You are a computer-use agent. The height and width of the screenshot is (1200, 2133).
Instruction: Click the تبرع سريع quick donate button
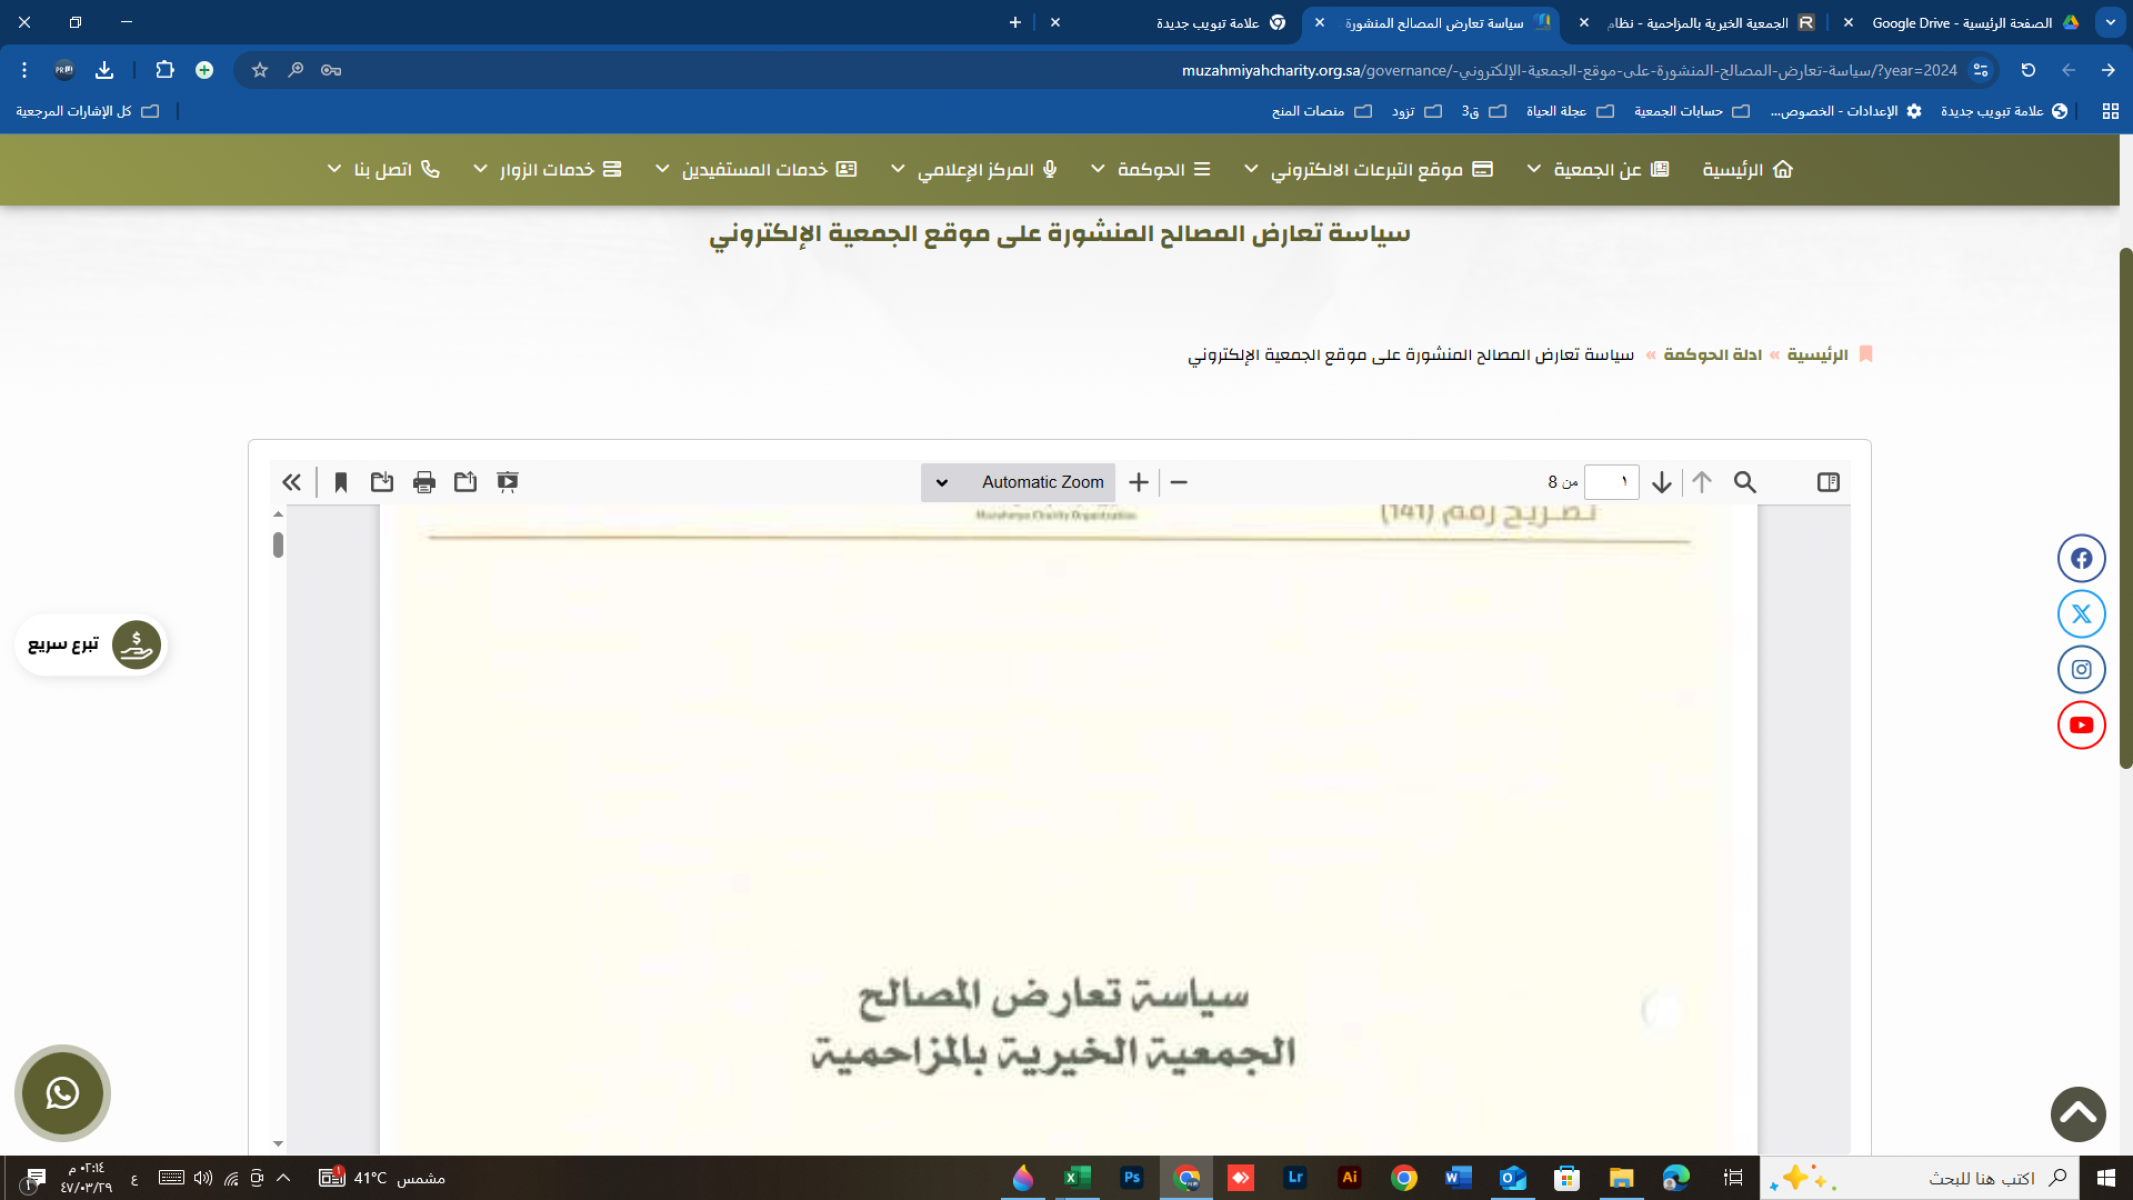(91, 644)
